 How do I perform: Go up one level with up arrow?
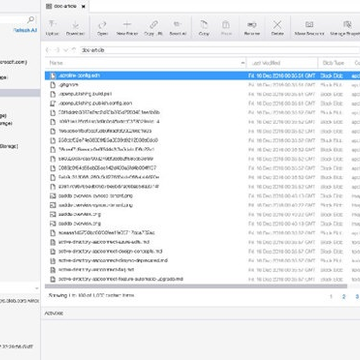point(74,50)
